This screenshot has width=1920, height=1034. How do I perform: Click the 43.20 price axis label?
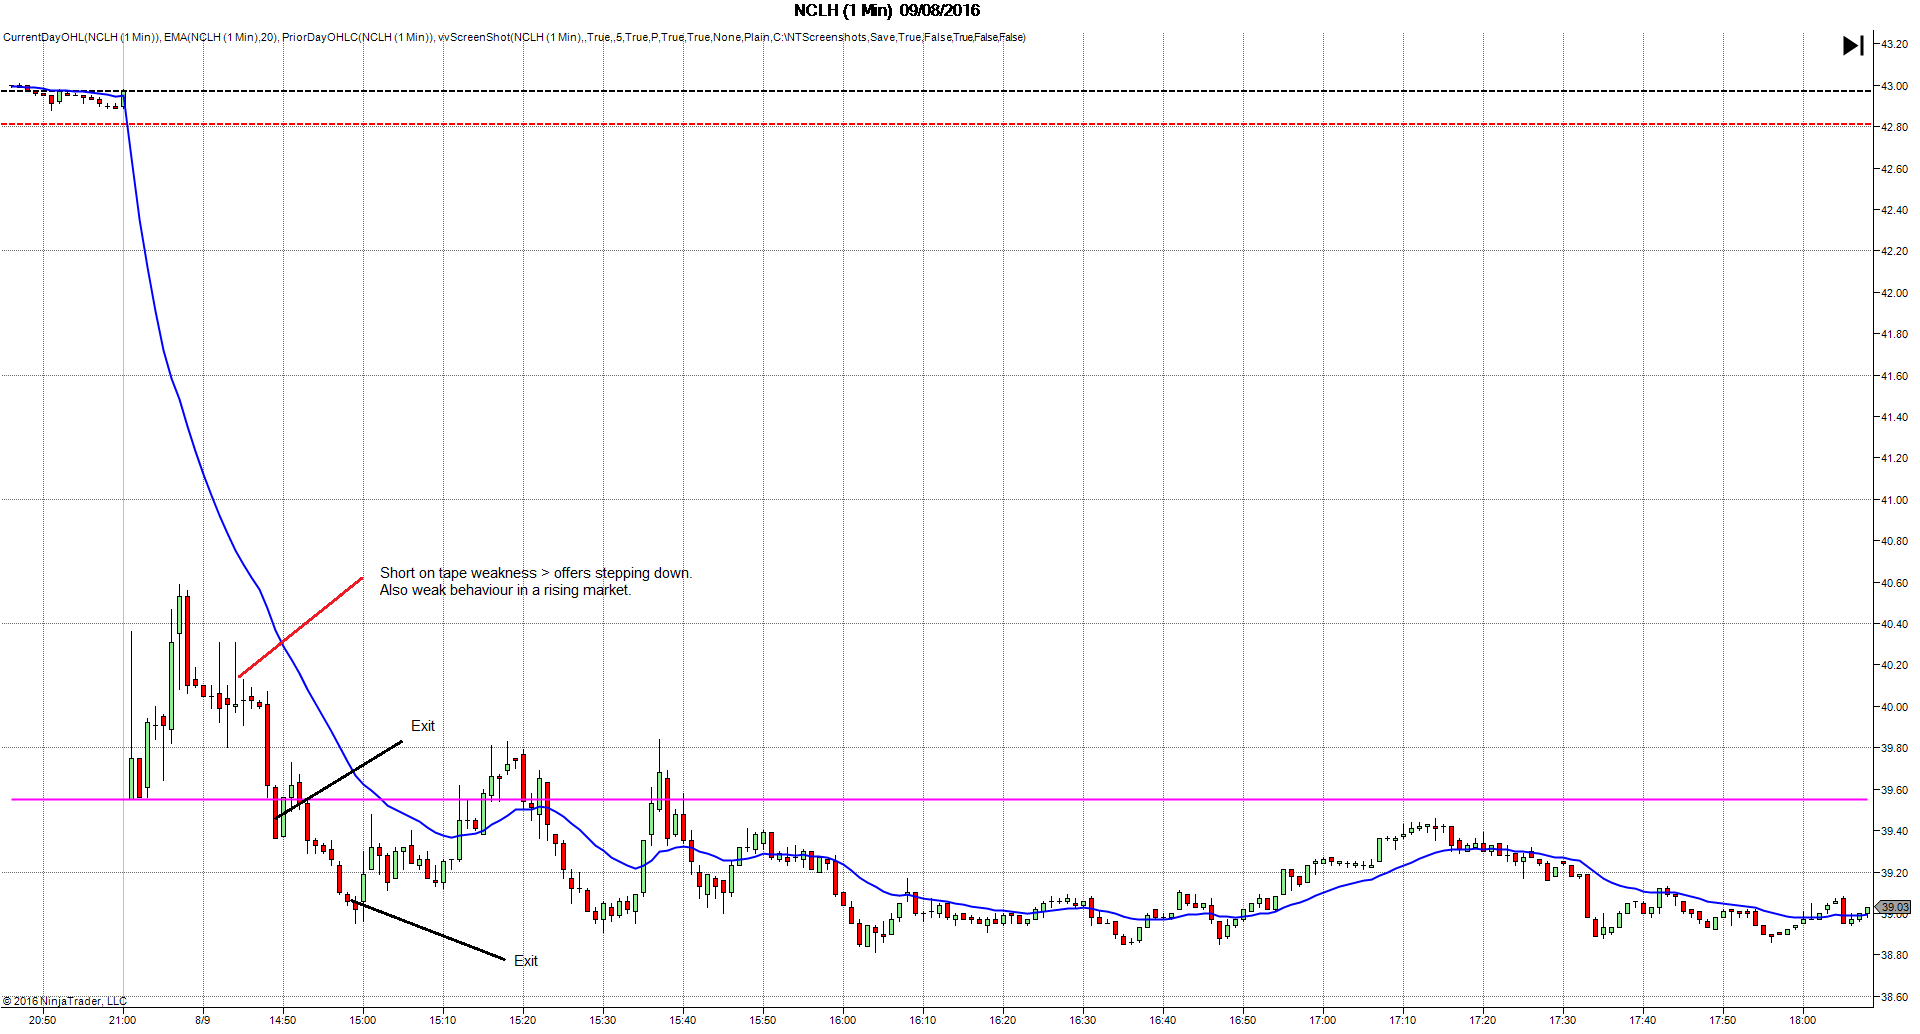(x=1894, y=44)
